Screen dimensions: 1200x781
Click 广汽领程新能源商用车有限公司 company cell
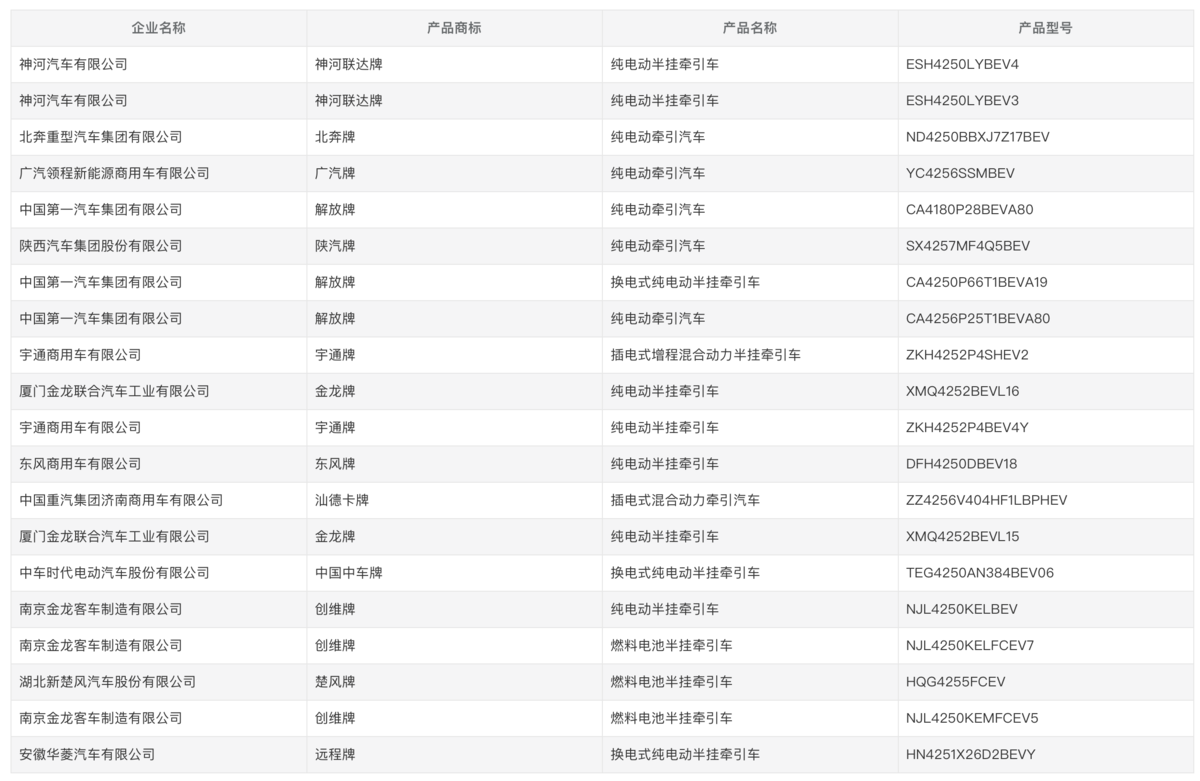click(114, 173)
